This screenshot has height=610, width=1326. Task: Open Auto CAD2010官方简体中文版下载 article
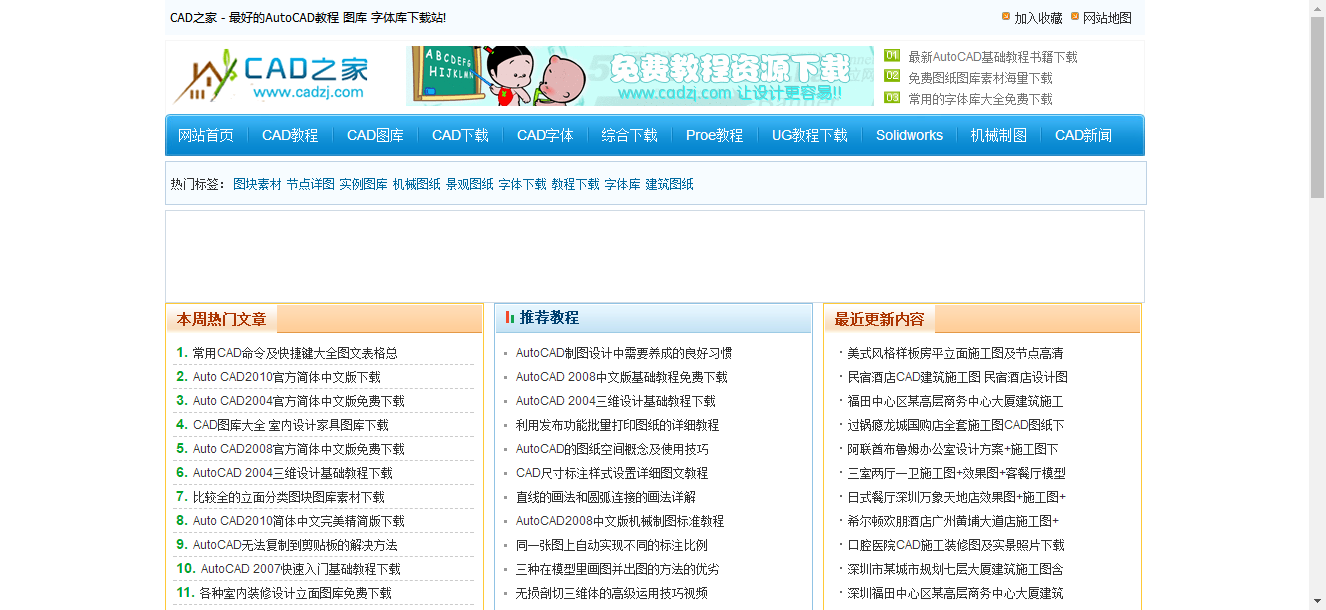click(287, 377)
